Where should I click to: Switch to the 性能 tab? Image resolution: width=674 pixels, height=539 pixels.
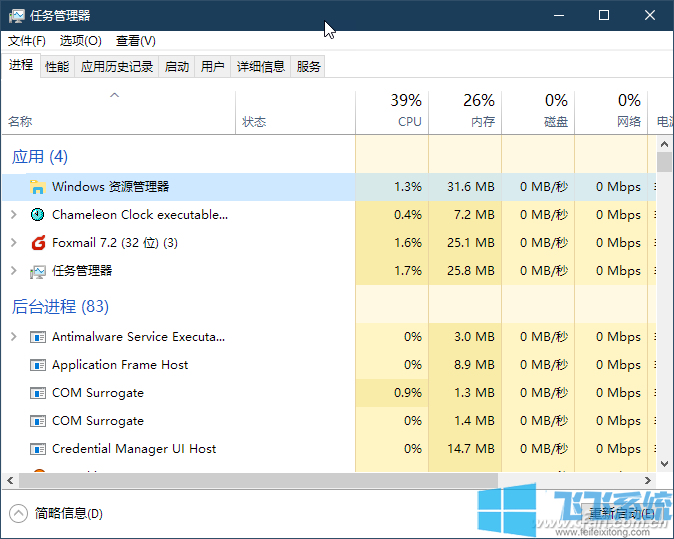tap(57, 67)
